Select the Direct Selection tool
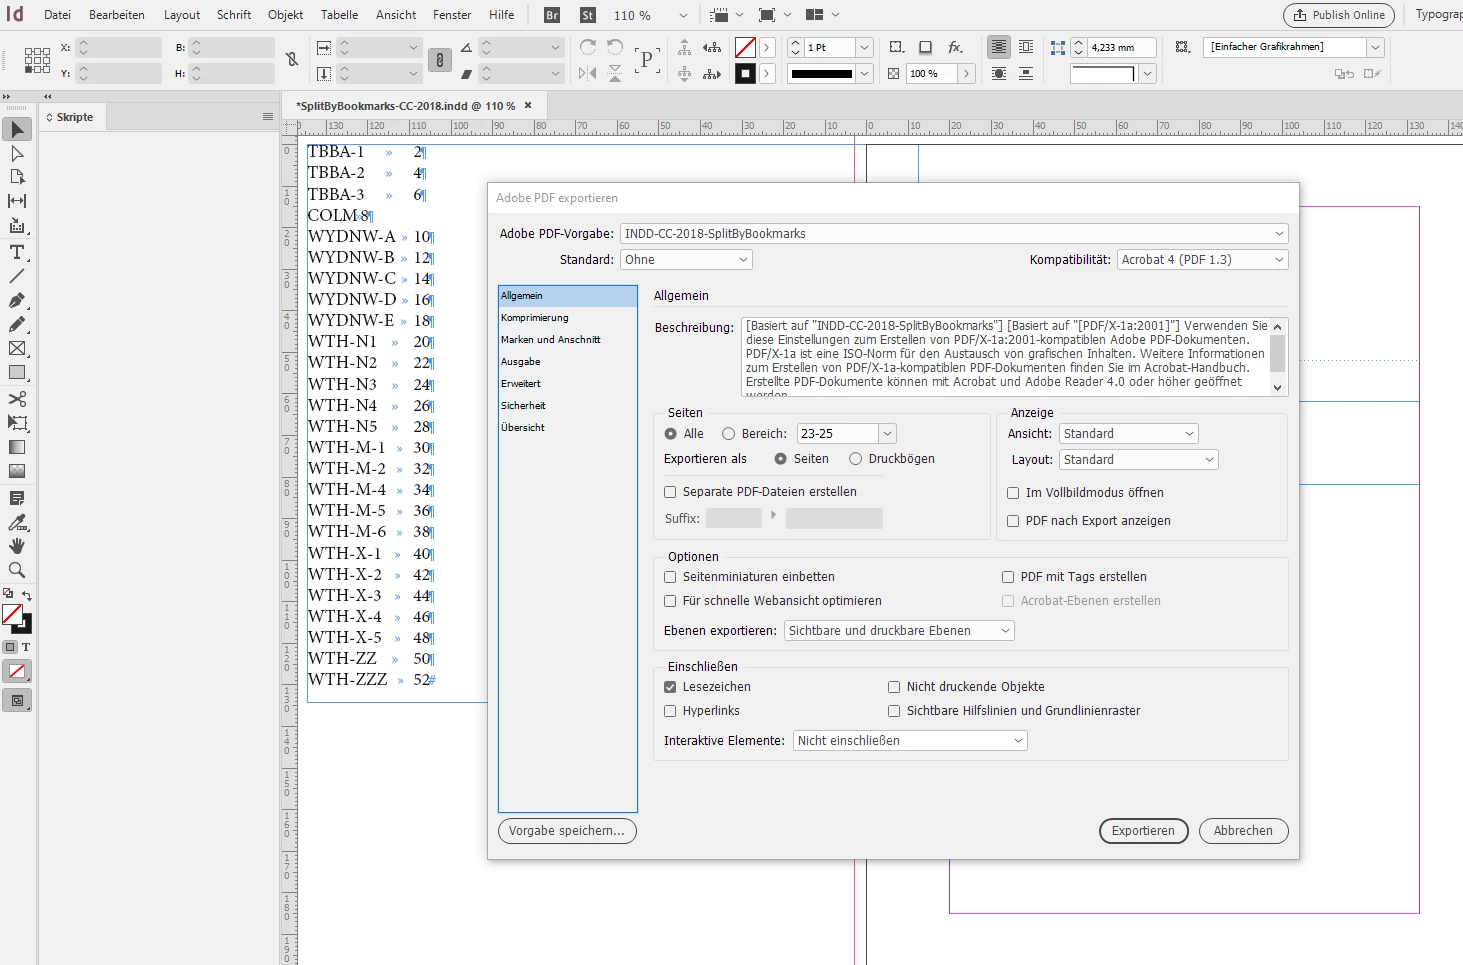Viewport: 1463px width, 965px height. [17, 153]
